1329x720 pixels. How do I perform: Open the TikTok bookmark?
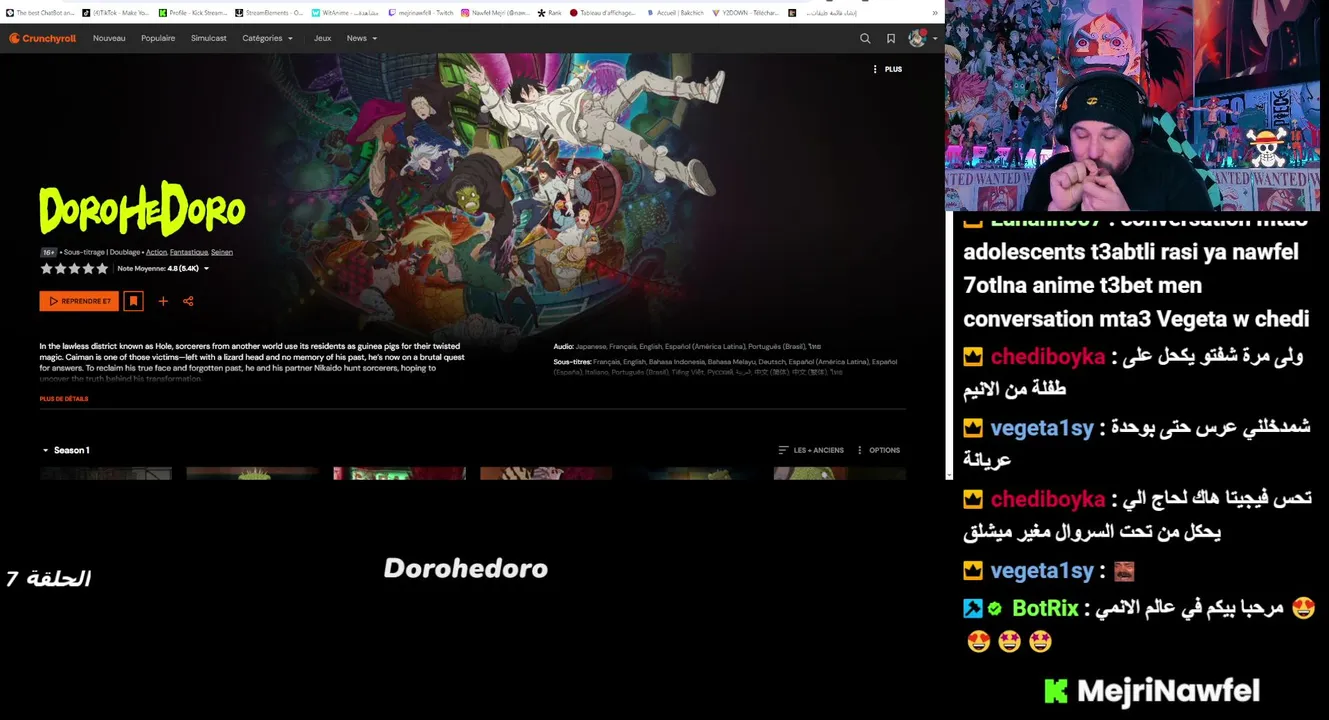click(115, 13)
